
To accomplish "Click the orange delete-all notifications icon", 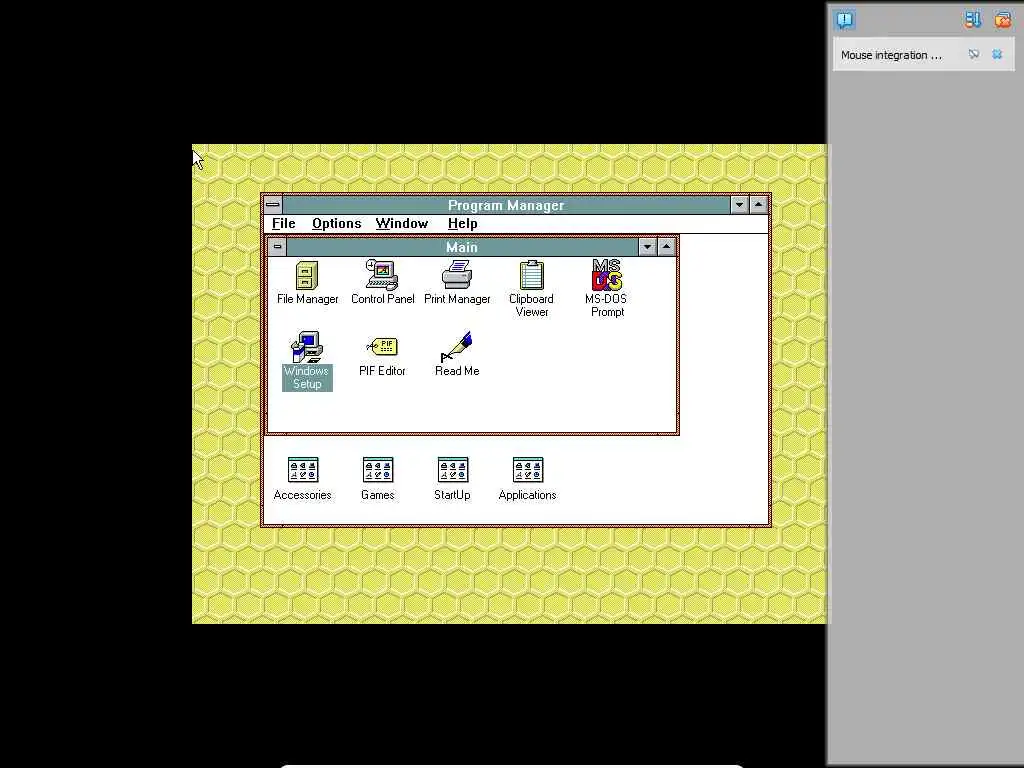I will point(1002,20).
